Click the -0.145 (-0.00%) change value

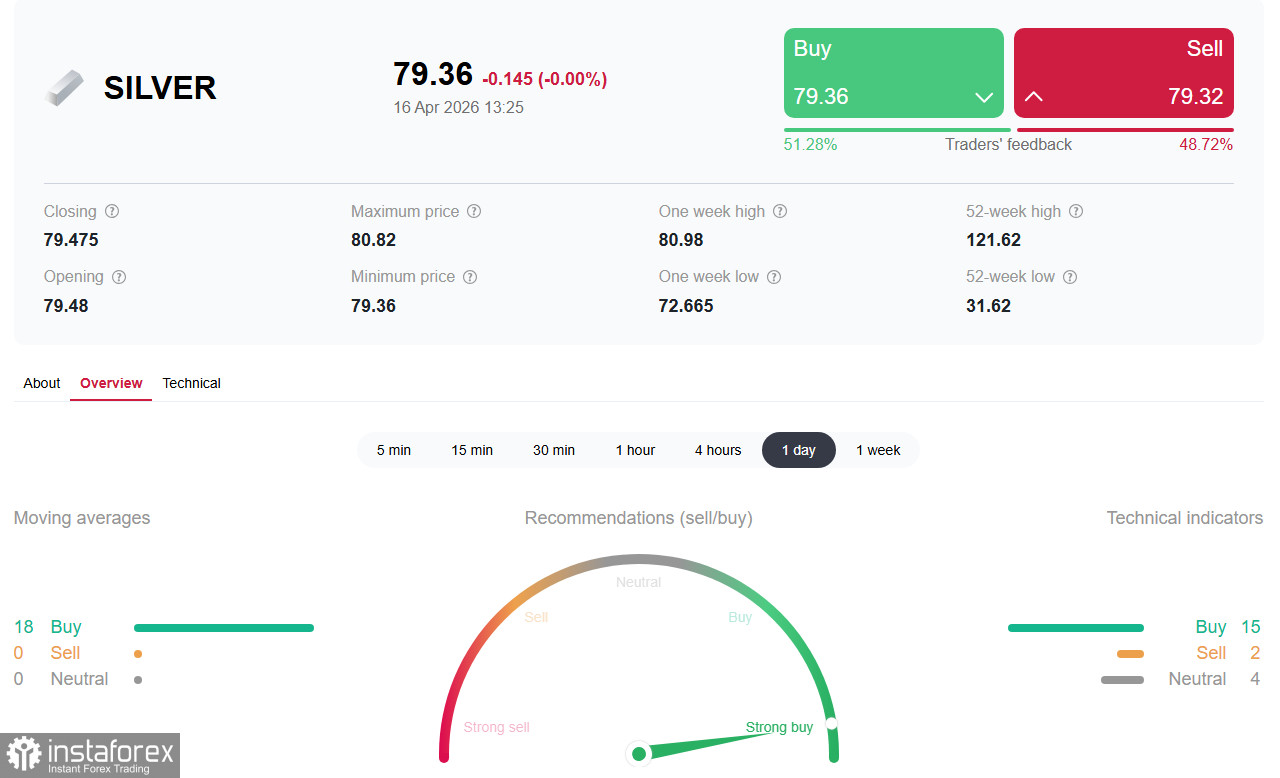click(x=545, y=79)
